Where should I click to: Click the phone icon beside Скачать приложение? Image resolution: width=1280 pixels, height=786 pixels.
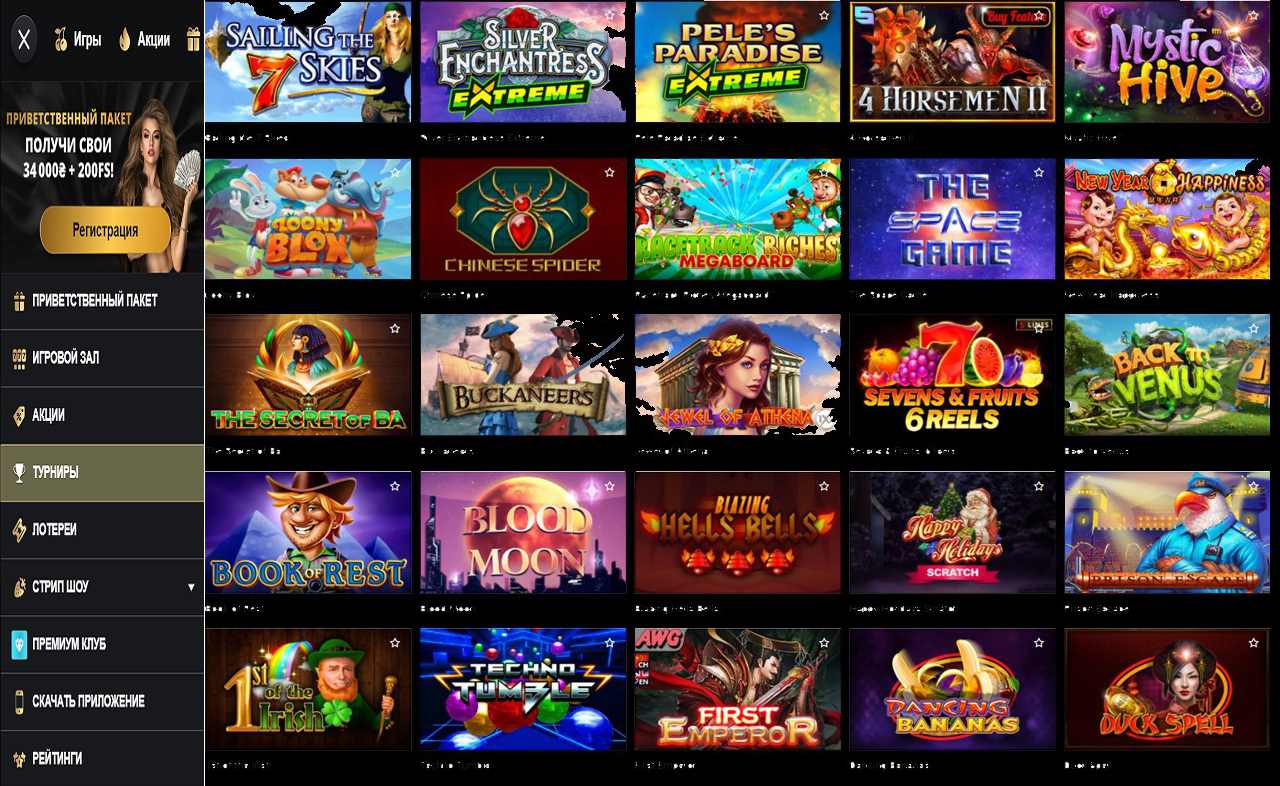(x=19, y=702)
